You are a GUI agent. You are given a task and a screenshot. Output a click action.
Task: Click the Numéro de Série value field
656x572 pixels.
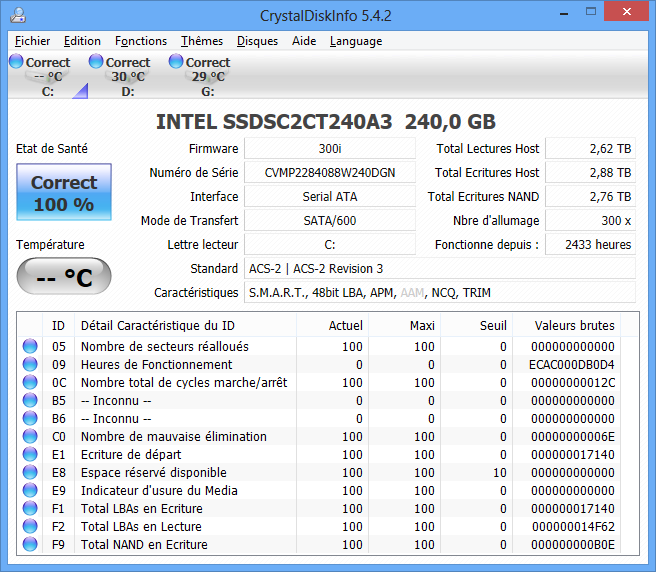point(329,173)
